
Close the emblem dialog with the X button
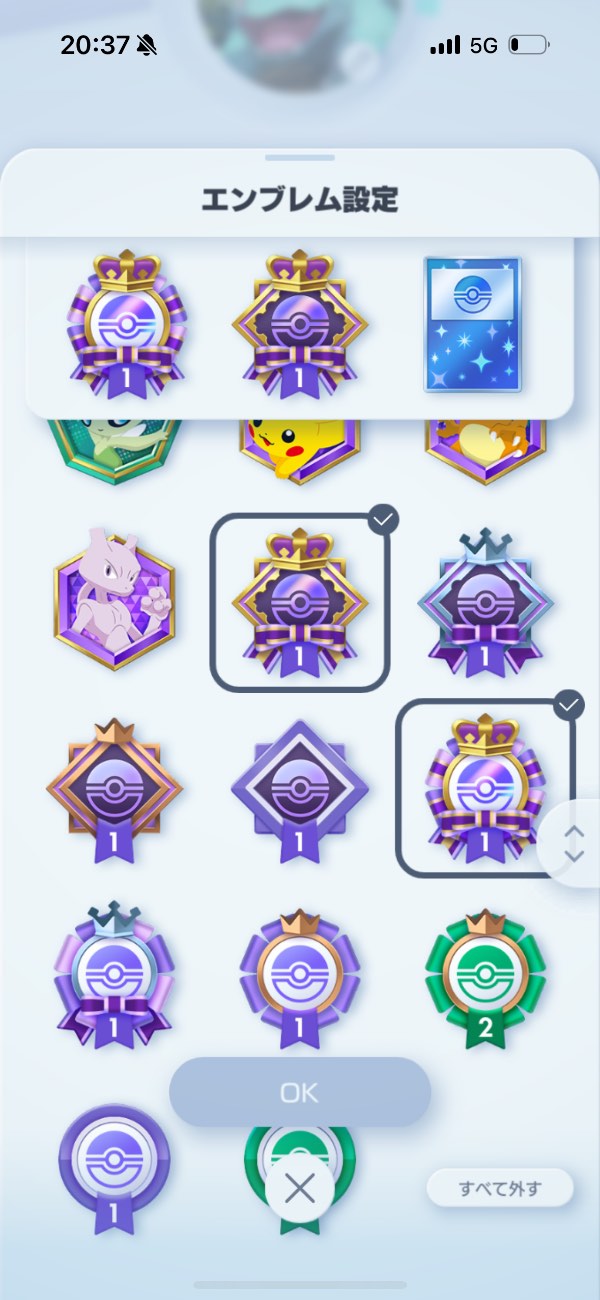[x=300, y=1189]
